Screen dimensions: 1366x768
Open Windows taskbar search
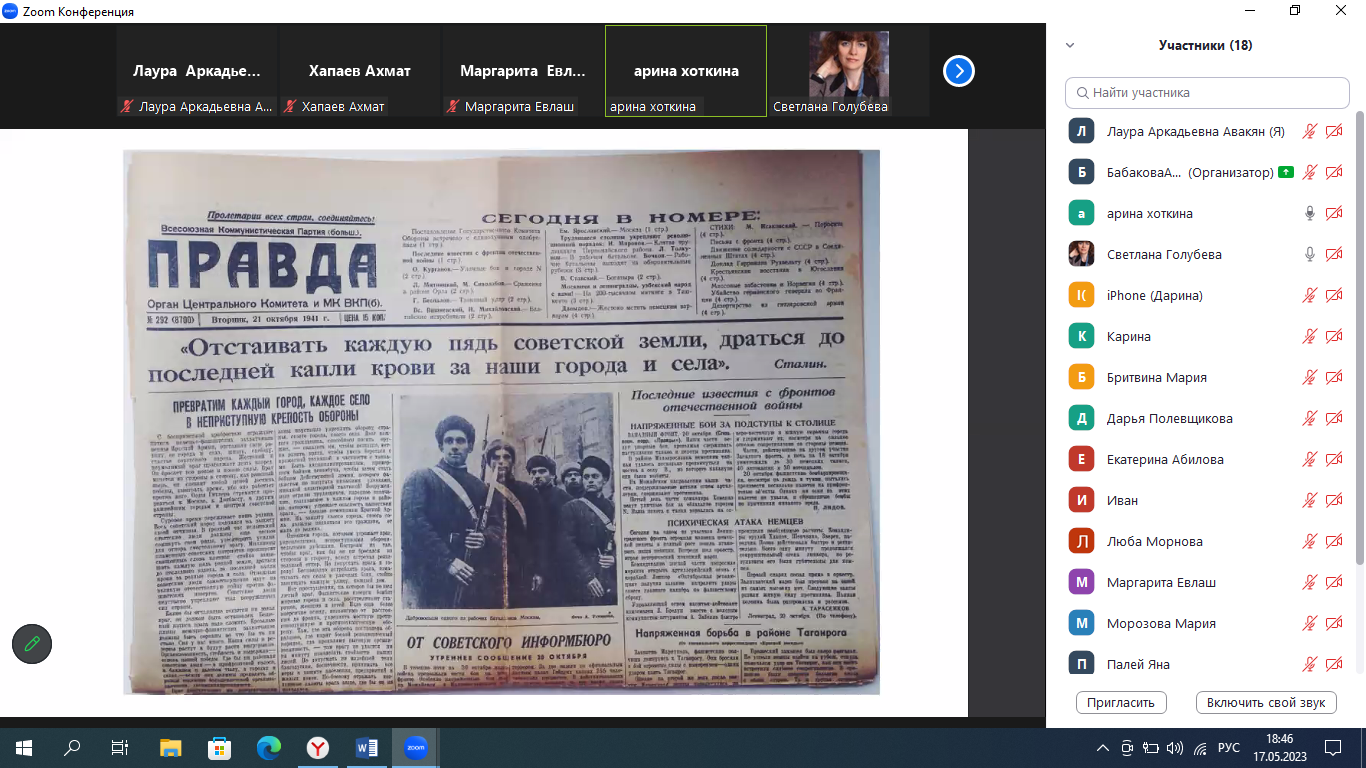(72, 747)
